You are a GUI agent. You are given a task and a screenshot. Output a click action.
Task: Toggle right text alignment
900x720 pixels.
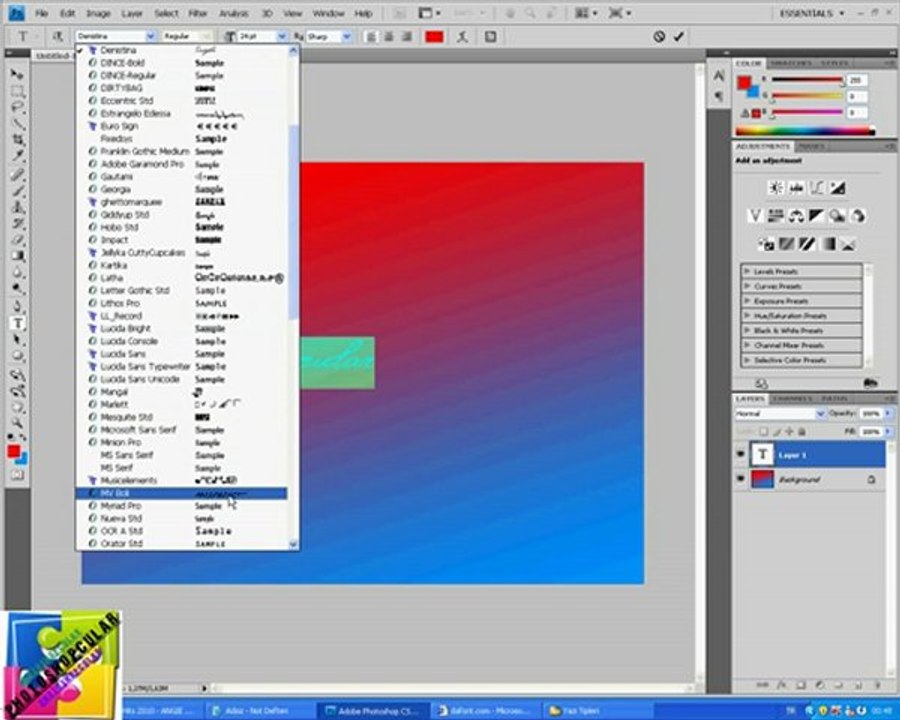(407, 37)
